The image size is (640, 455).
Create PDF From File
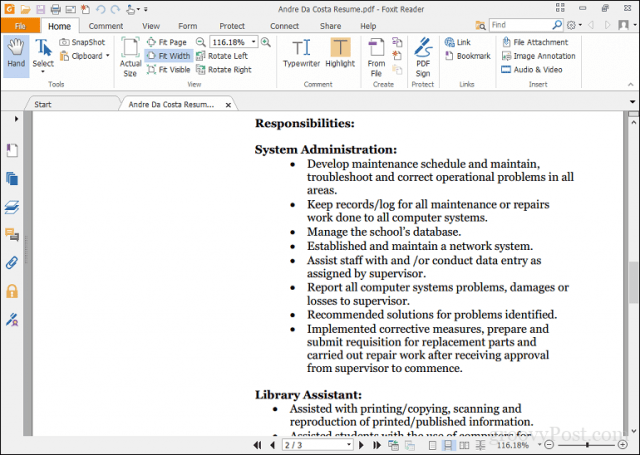click(x=376, y=57)
